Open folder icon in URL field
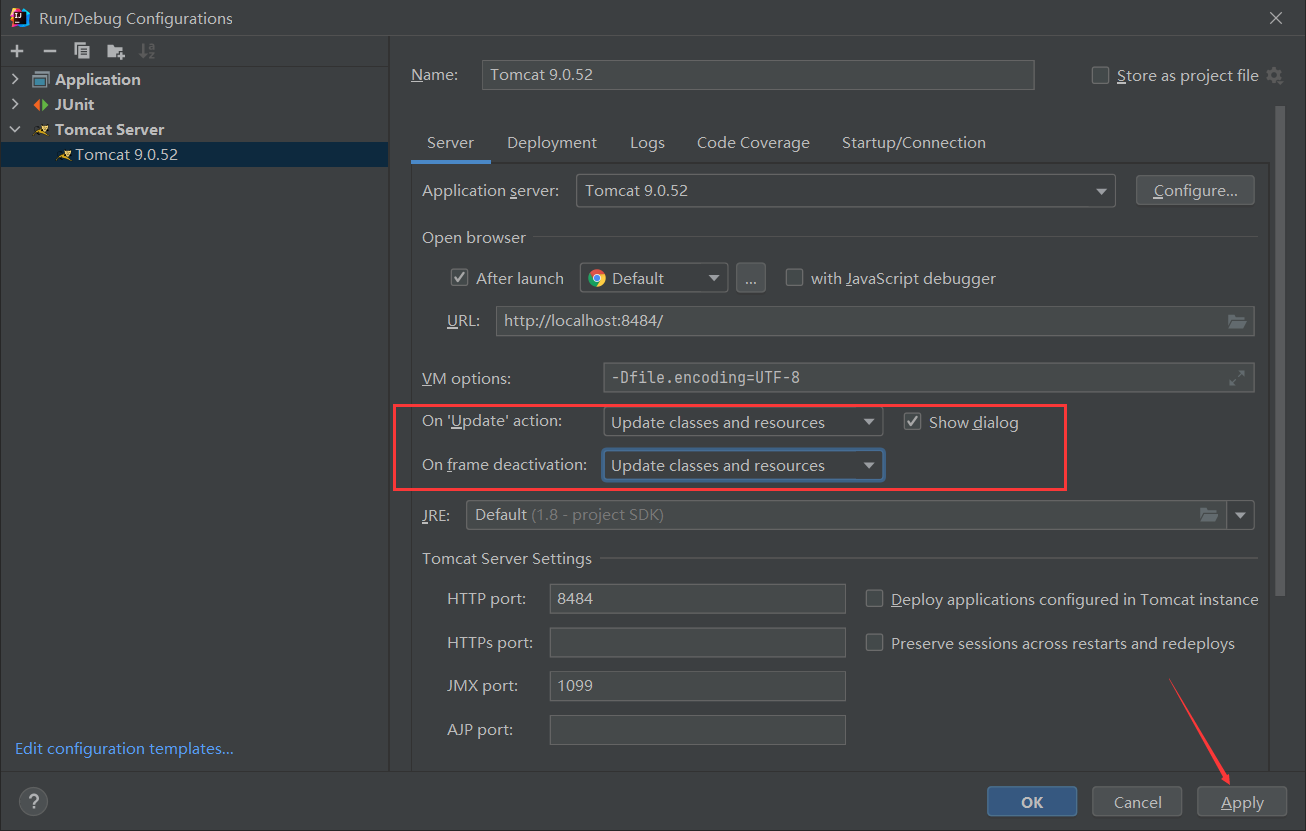Screen dimensions: 1306x831 (x=1237, y=321)
